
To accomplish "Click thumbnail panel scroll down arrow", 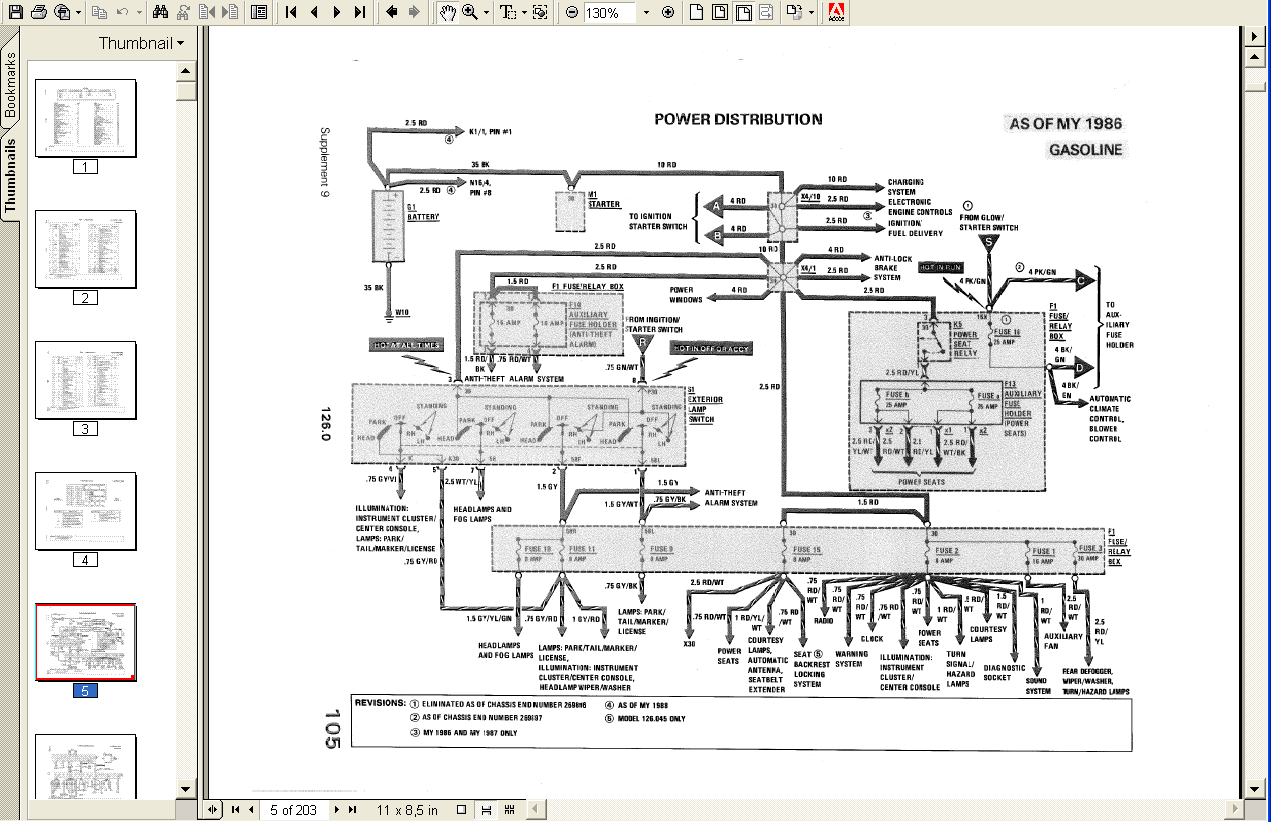I will click(186, 789).
